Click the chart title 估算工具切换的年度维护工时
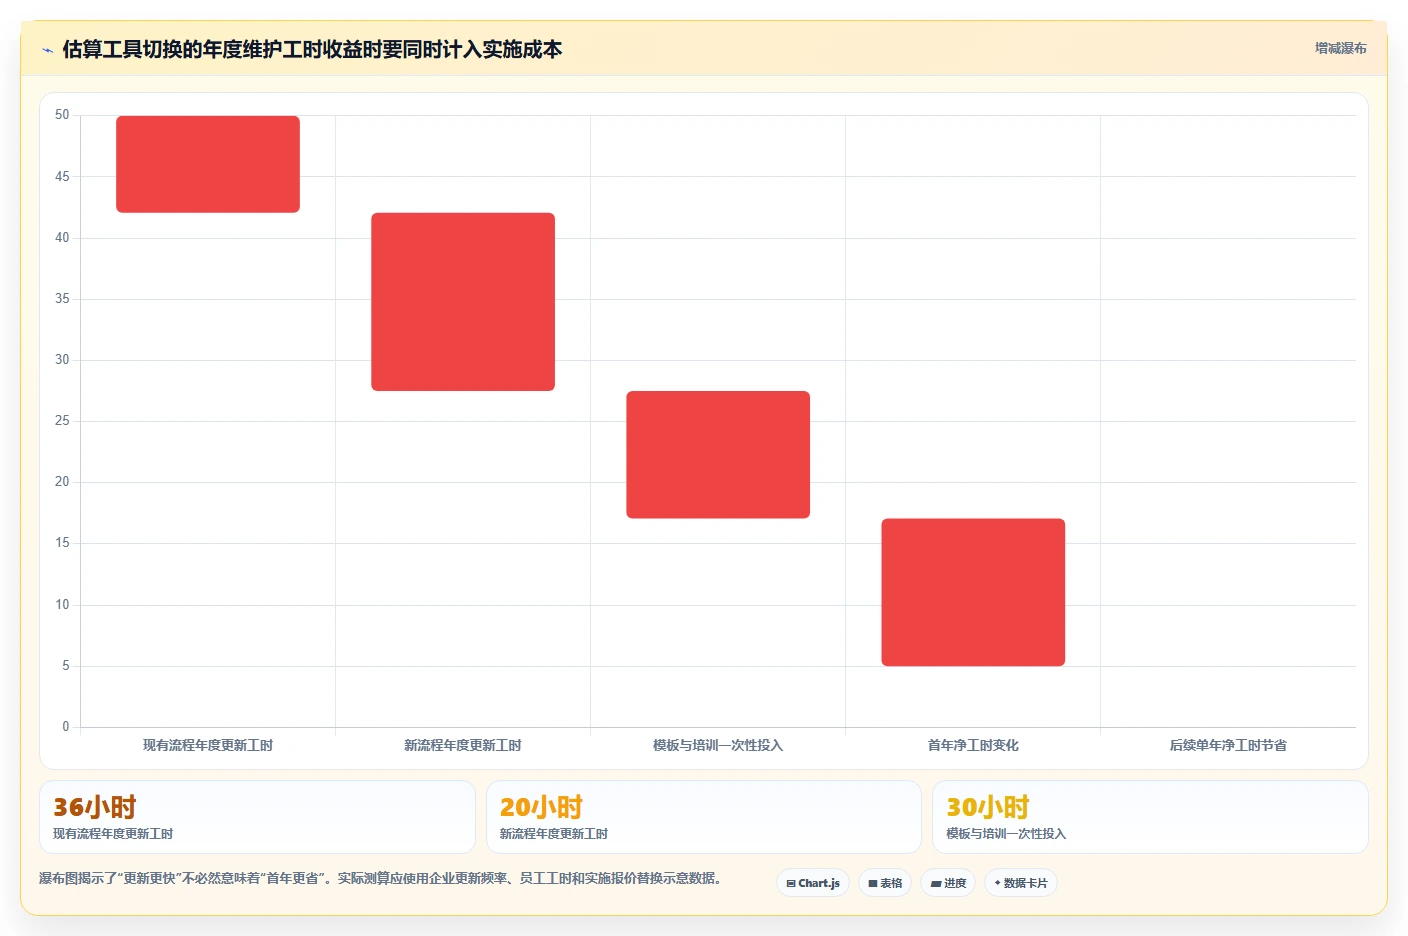This screenshot has height=936, width=1408. [x=312, y=49]
